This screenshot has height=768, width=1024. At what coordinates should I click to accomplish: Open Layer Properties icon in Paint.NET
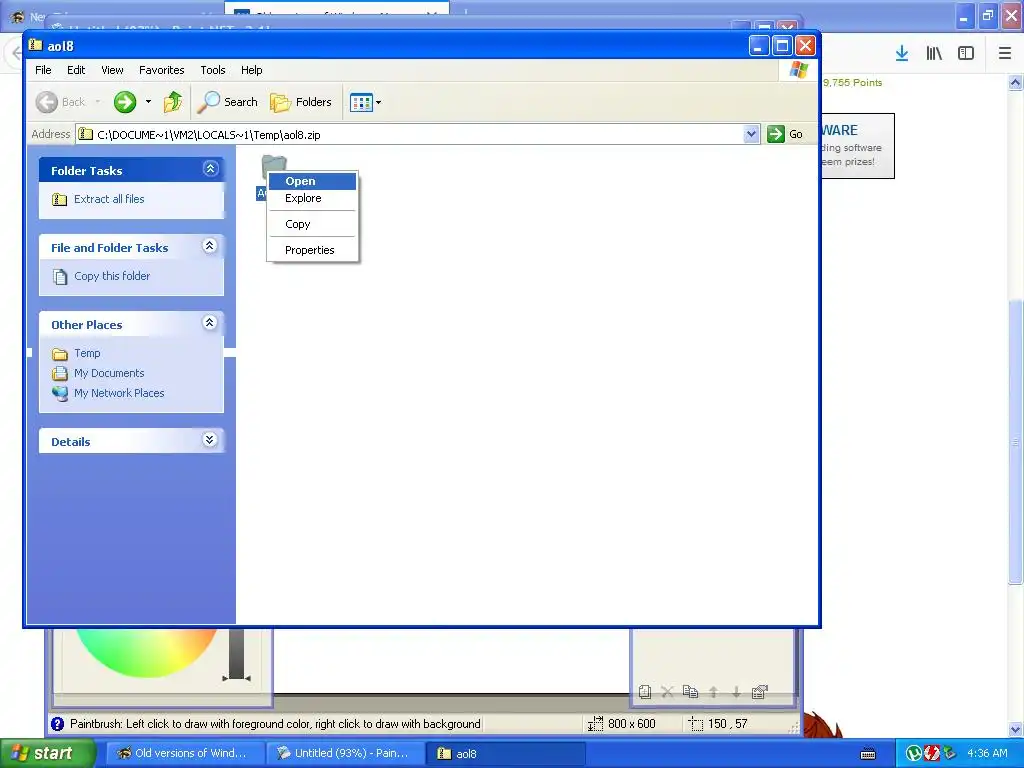[x=760, y=692]
